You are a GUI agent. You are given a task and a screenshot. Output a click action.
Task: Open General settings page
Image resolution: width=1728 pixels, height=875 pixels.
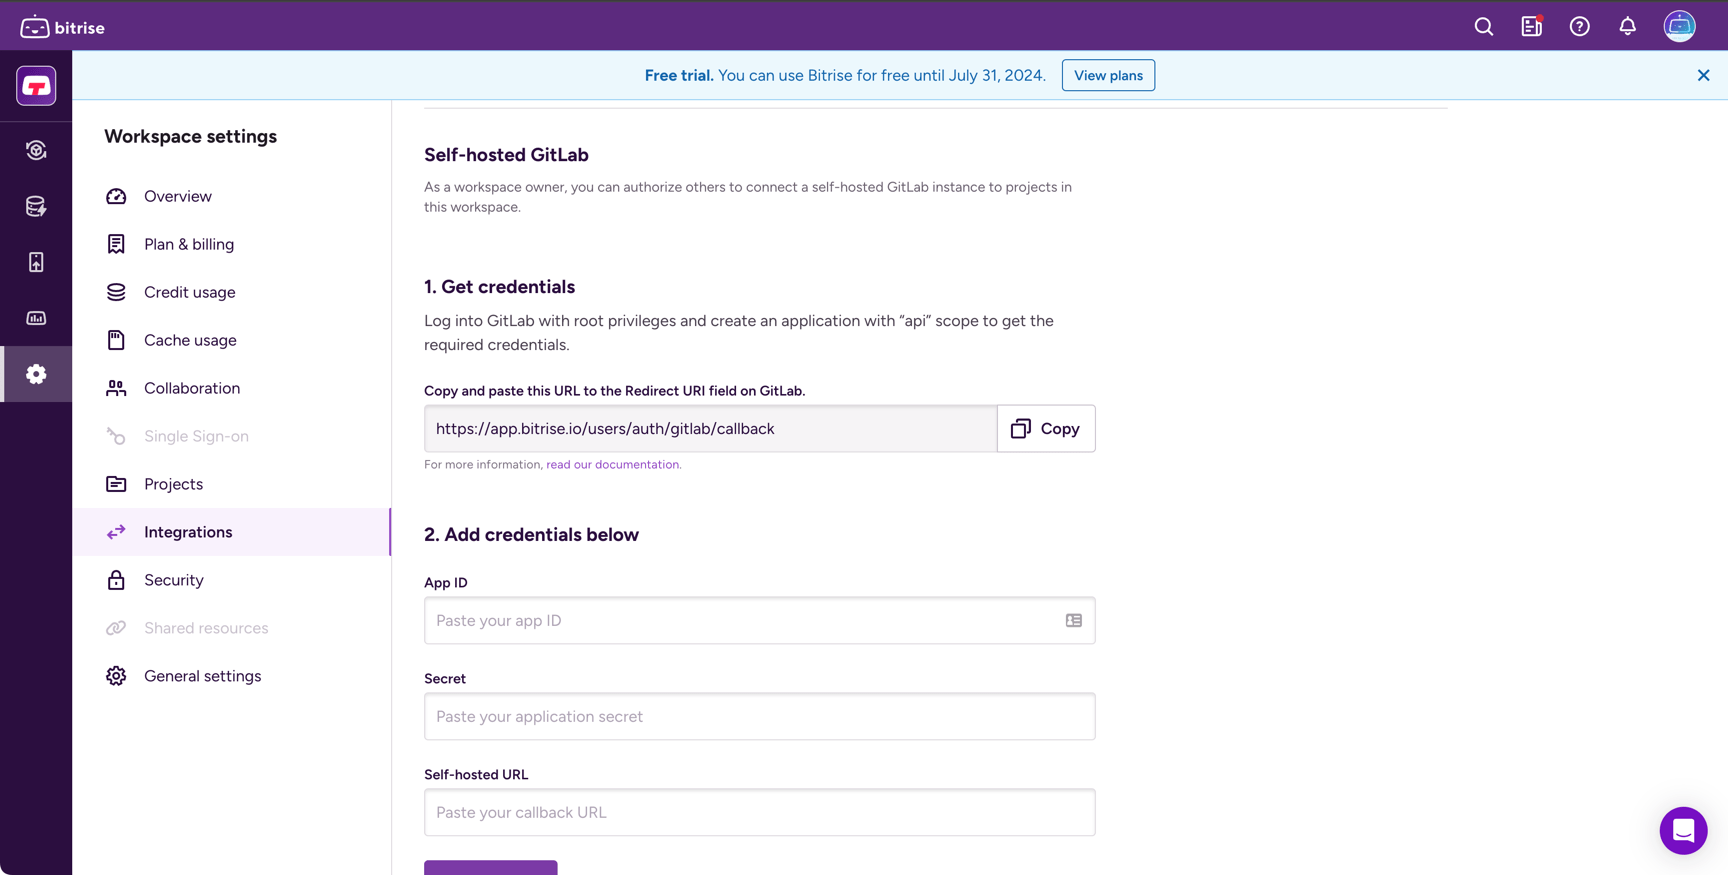click(232, 676)
